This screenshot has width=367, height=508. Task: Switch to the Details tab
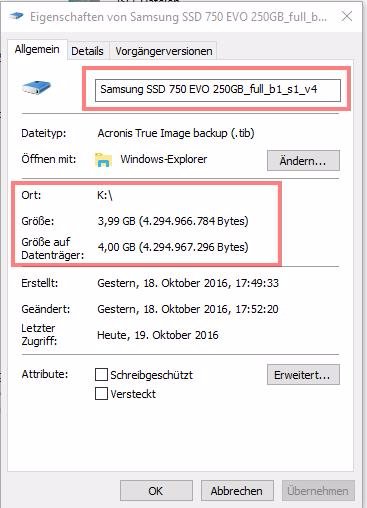pos(87,51)
